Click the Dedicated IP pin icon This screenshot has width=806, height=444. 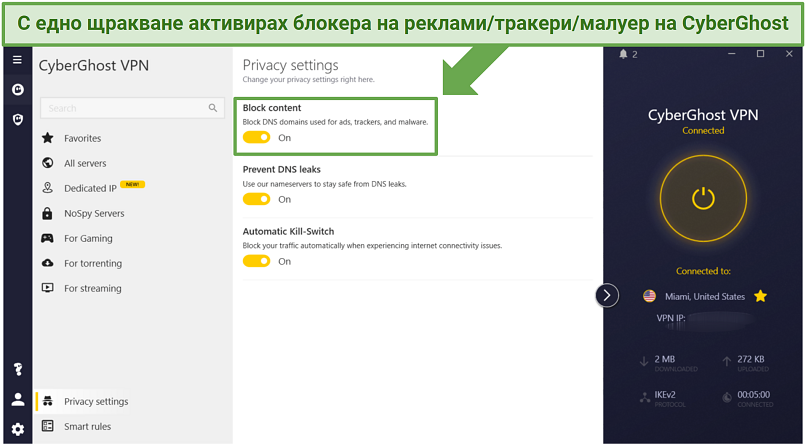(48, 188)
